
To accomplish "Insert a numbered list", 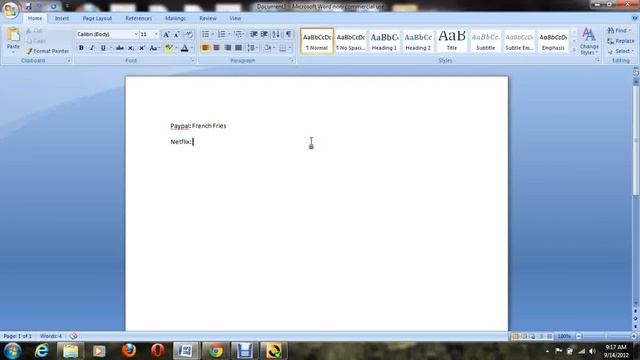I will [x=222, y=34].
